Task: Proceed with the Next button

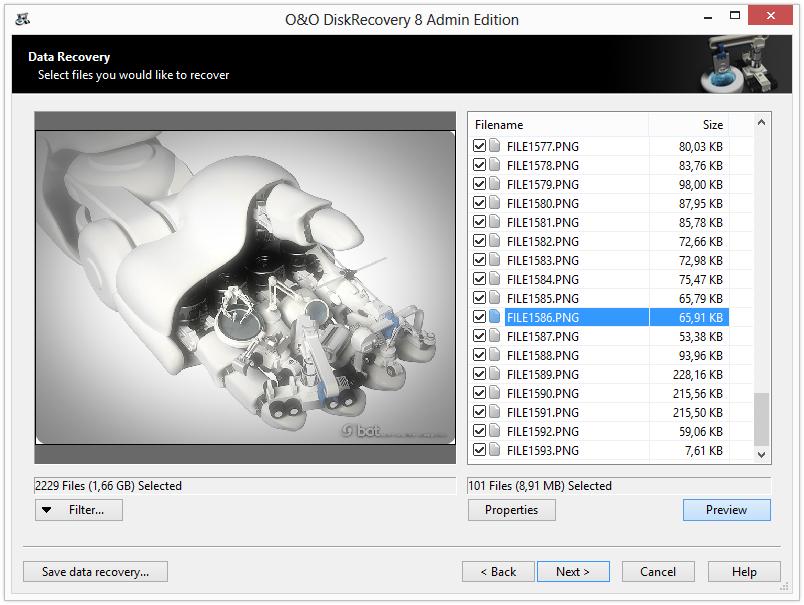Action: pos(573,571)
